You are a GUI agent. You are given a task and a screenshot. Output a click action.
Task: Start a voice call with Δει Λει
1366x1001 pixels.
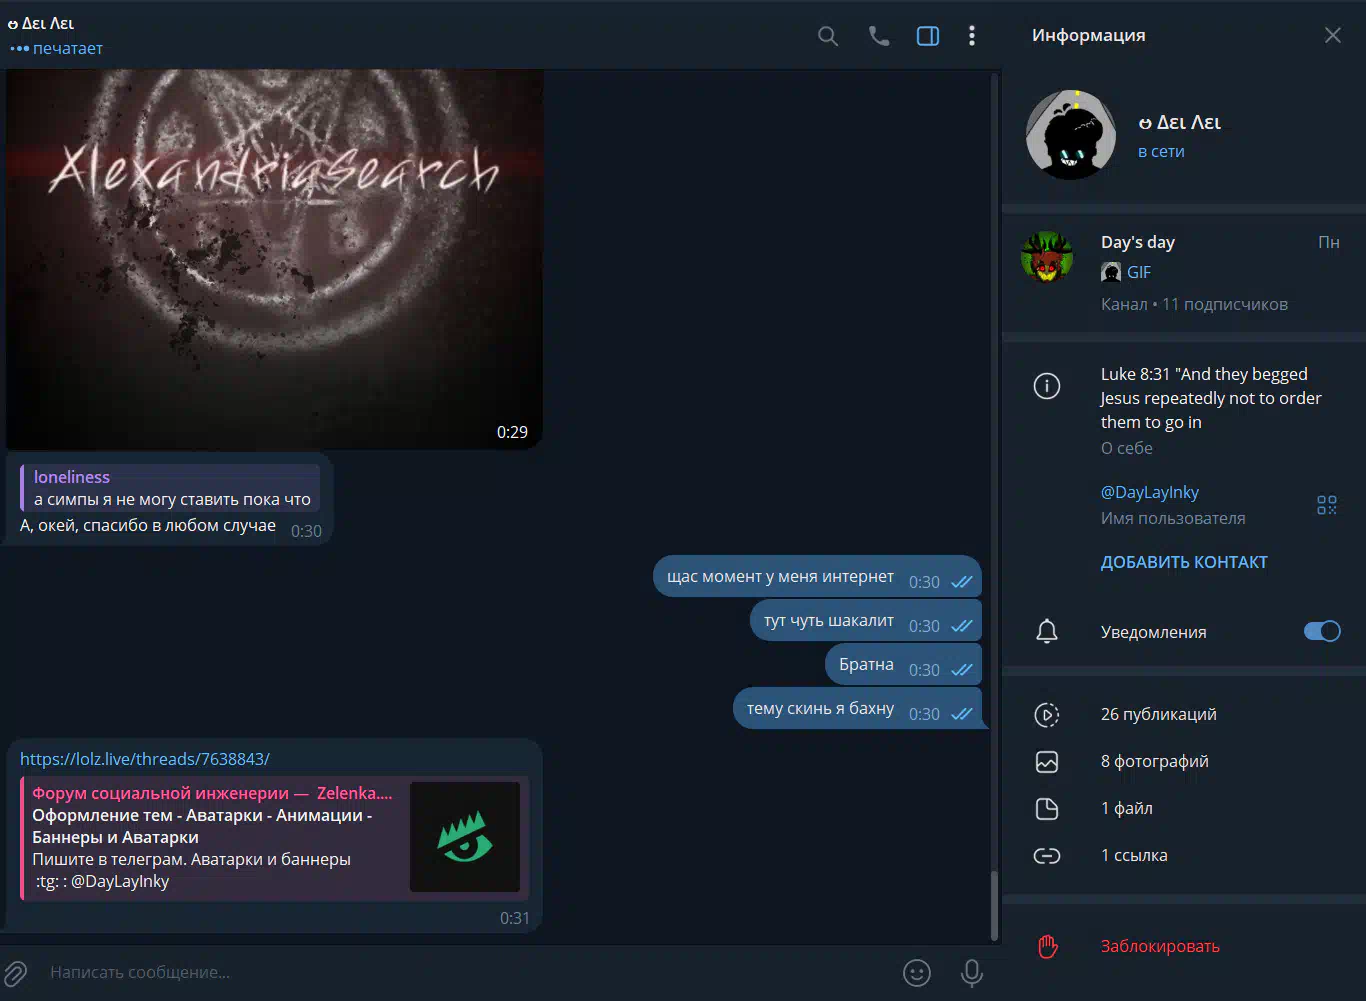(x=879, y=37)
